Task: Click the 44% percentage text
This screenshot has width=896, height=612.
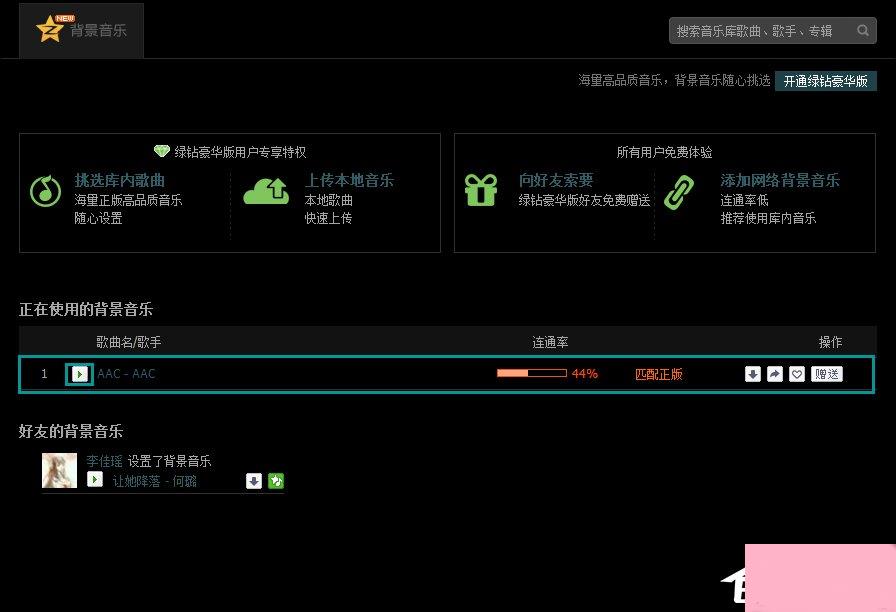Action: coord(585,374)
